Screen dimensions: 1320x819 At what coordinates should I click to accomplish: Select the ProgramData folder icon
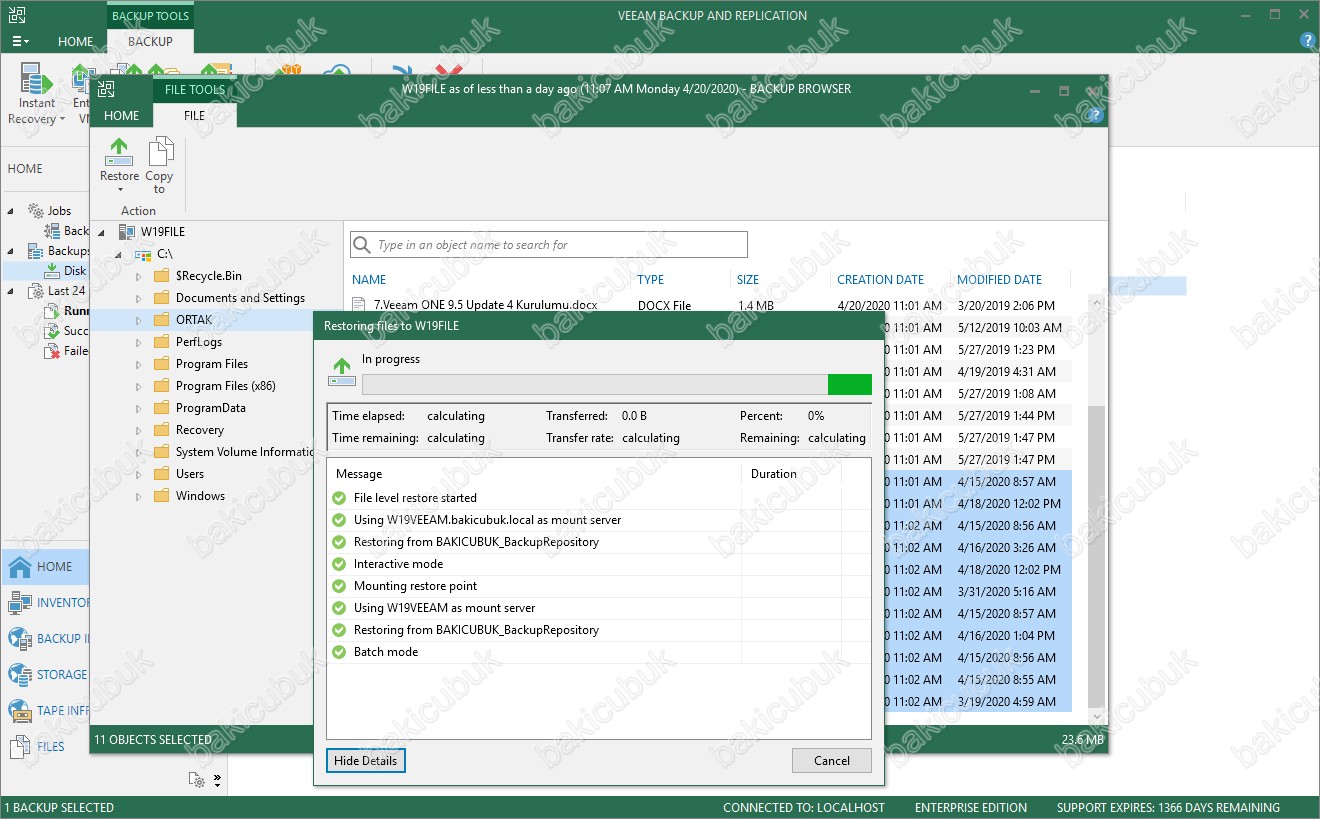tap(161, 408)
